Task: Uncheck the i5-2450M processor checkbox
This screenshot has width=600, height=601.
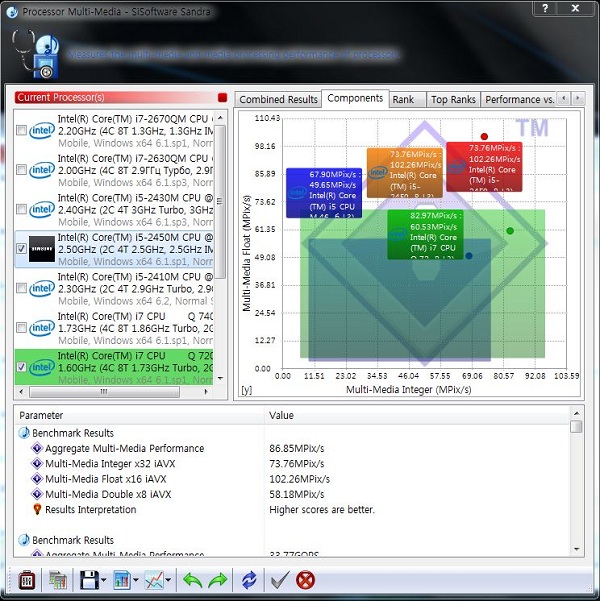Action: [x=21, y=248]
